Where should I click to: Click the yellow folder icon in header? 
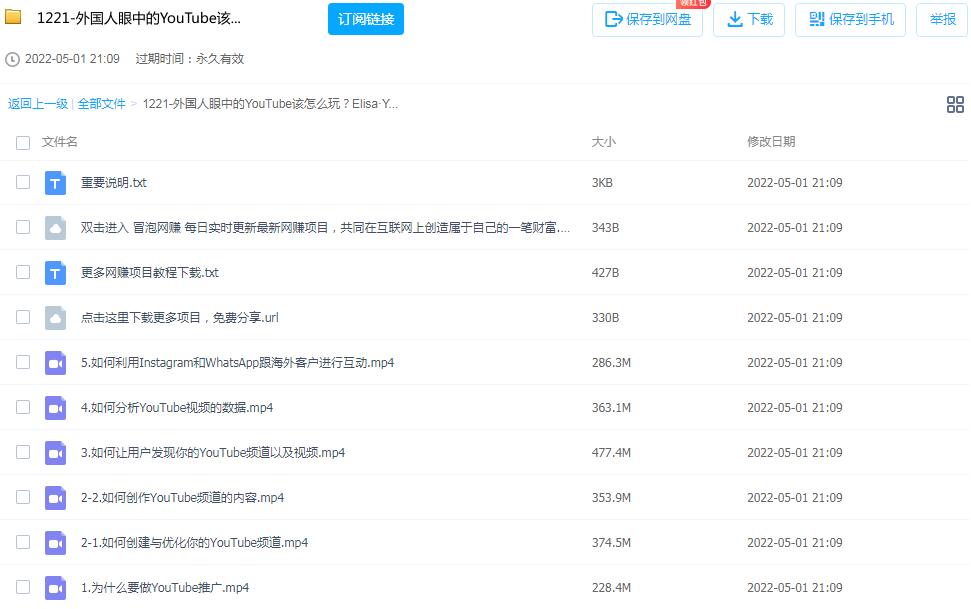(x=14, y=18)
